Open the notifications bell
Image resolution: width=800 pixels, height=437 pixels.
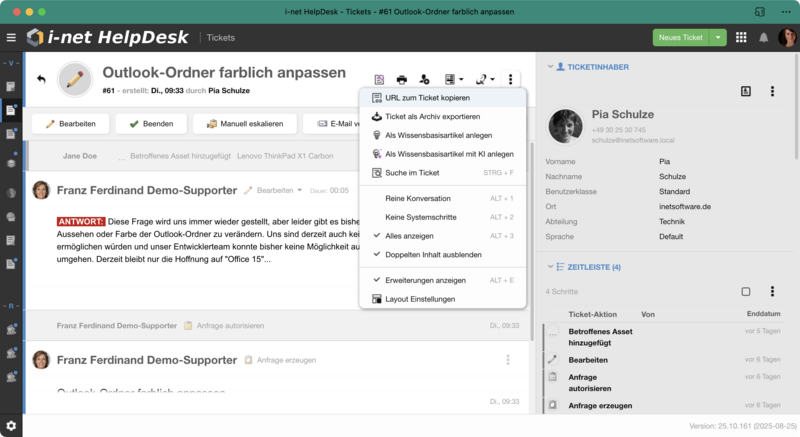763,38
